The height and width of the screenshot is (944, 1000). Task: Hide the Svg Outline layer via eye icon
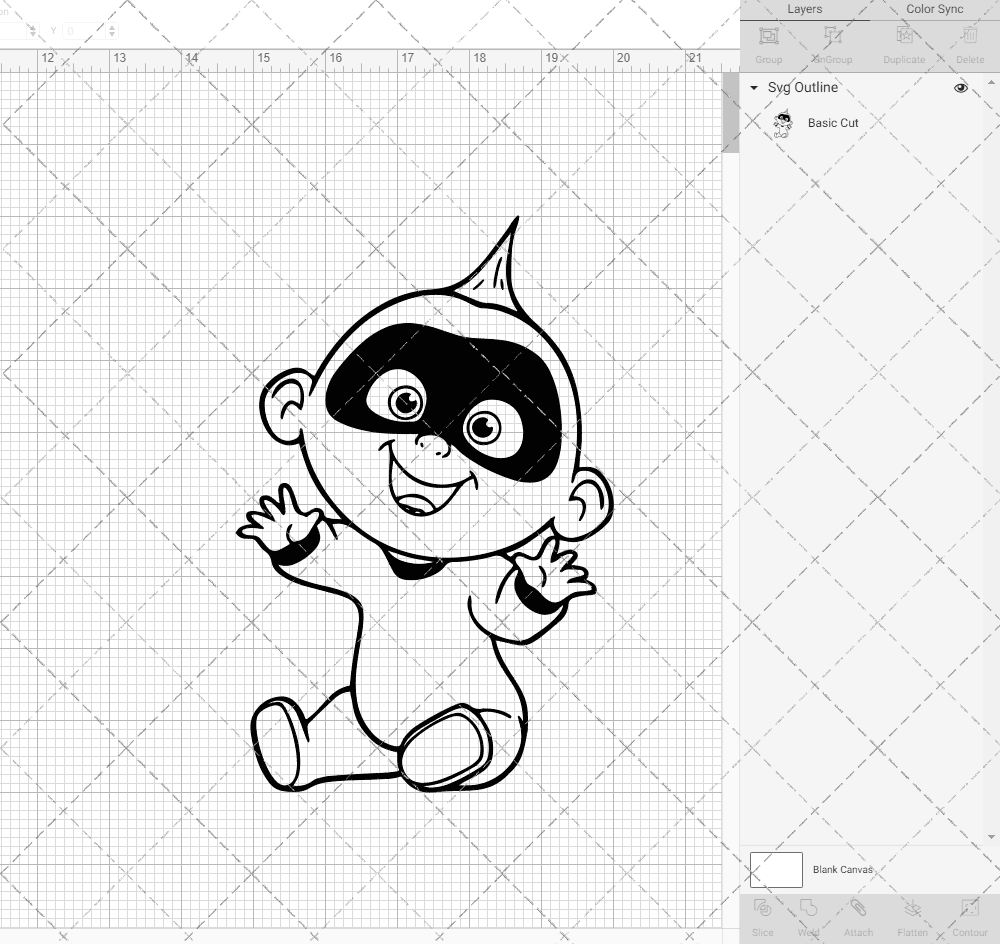[960, 87]
